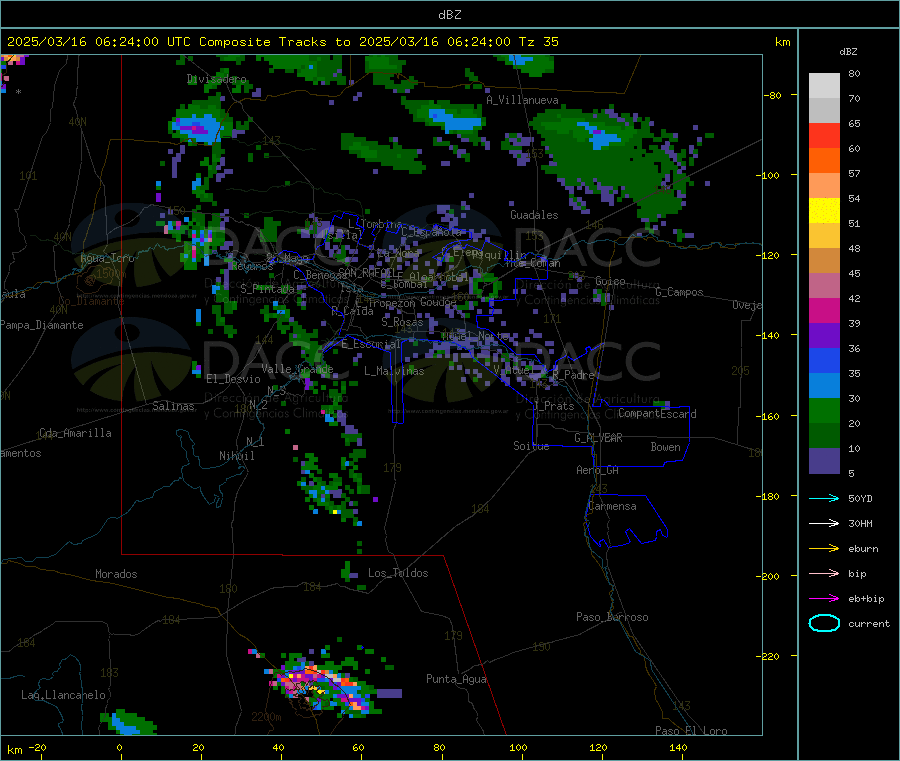Click the 'A_Villanueva' map label
Viewport: 900px width, 761px height.
[522, 100]
